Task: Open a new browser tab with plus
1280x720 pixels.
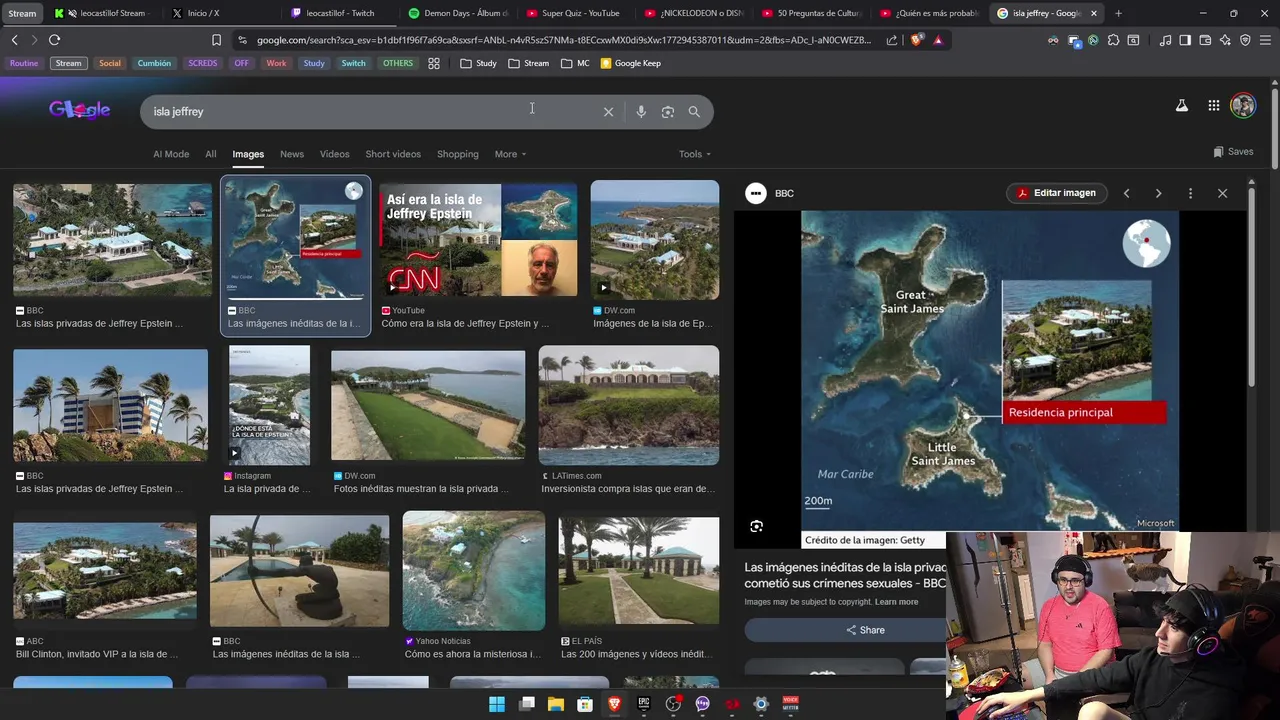Action: coord(1118,13)
